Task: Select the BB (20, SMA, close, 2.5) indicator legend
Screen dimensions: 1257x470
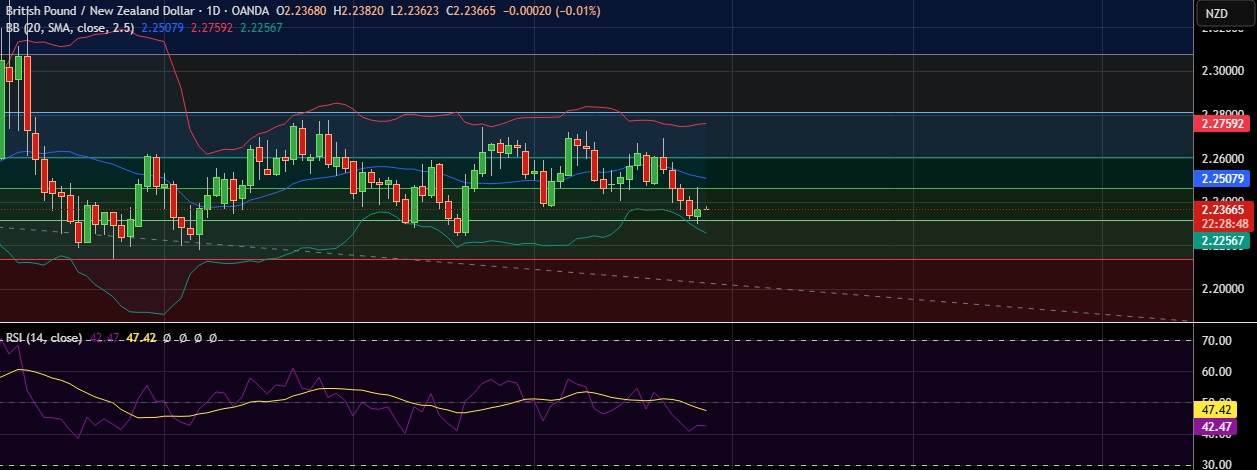Action: (65, 27)
